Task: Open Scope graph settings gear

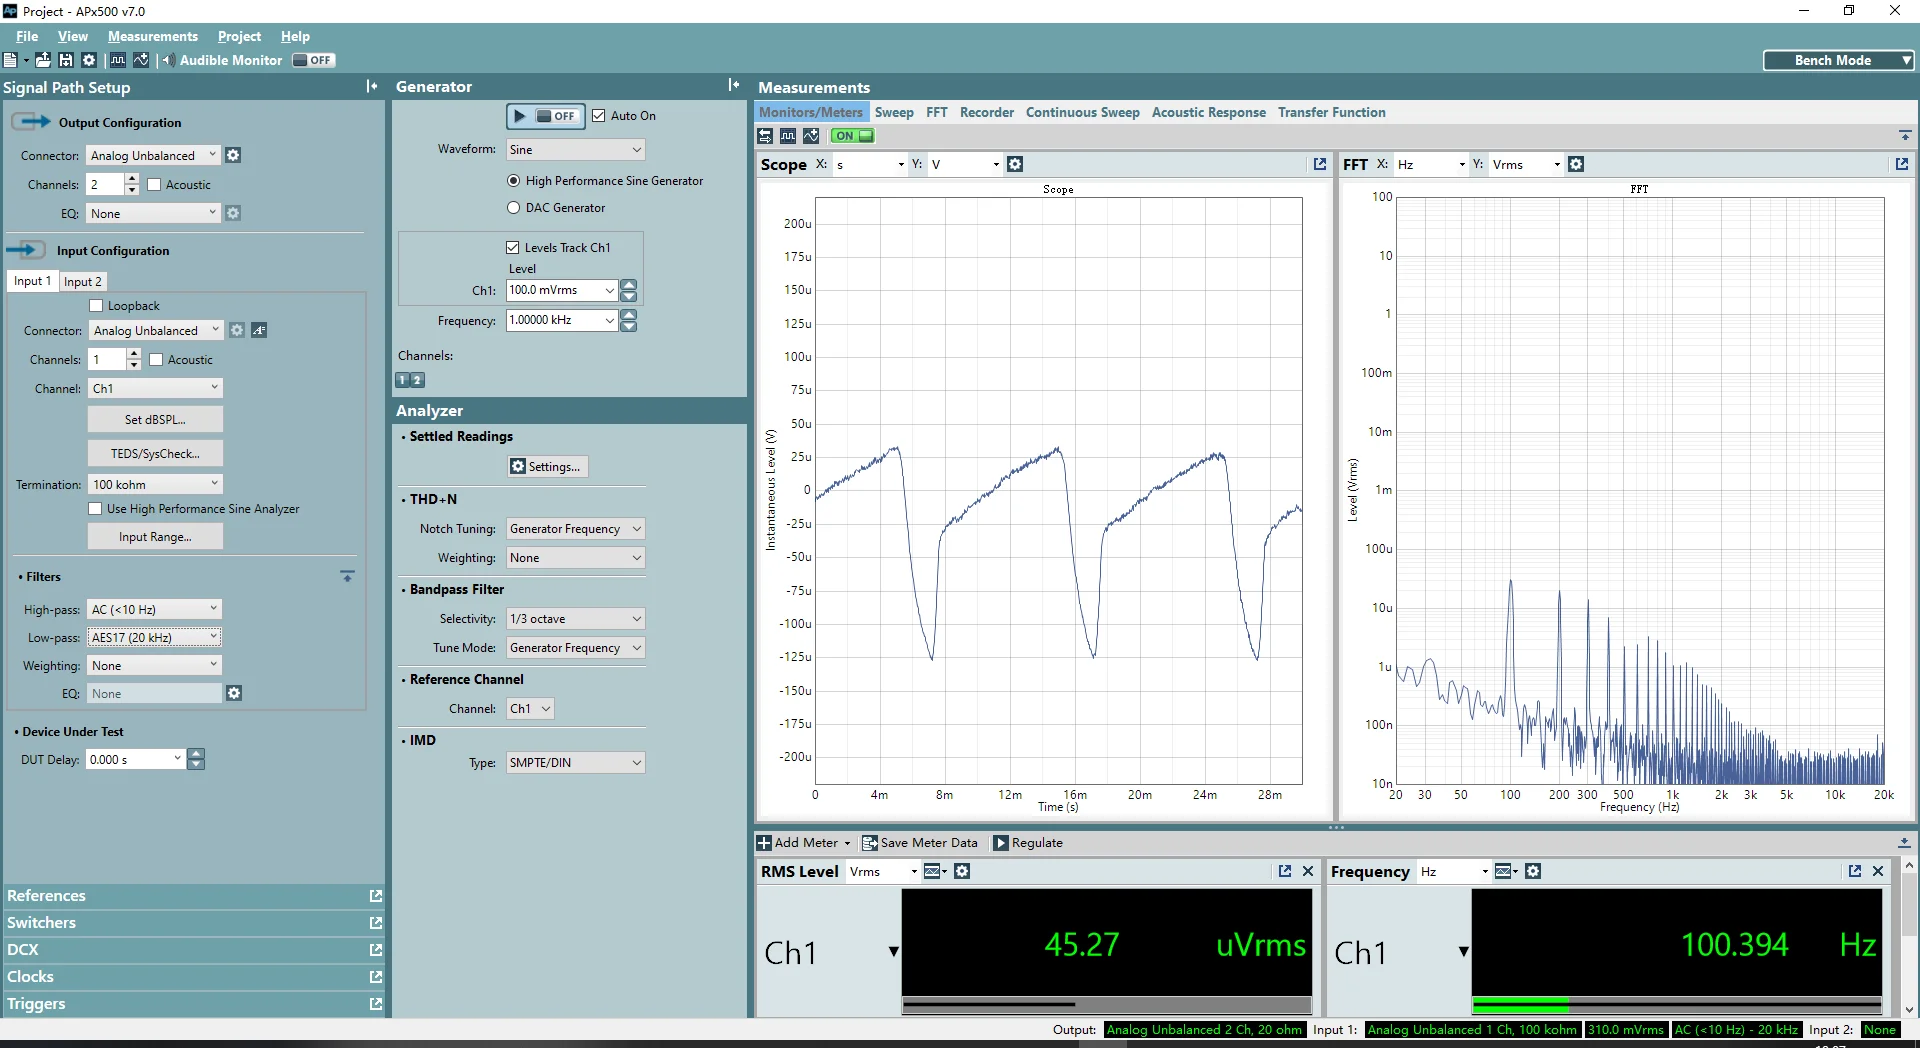Action: (x=1015, y=164)
